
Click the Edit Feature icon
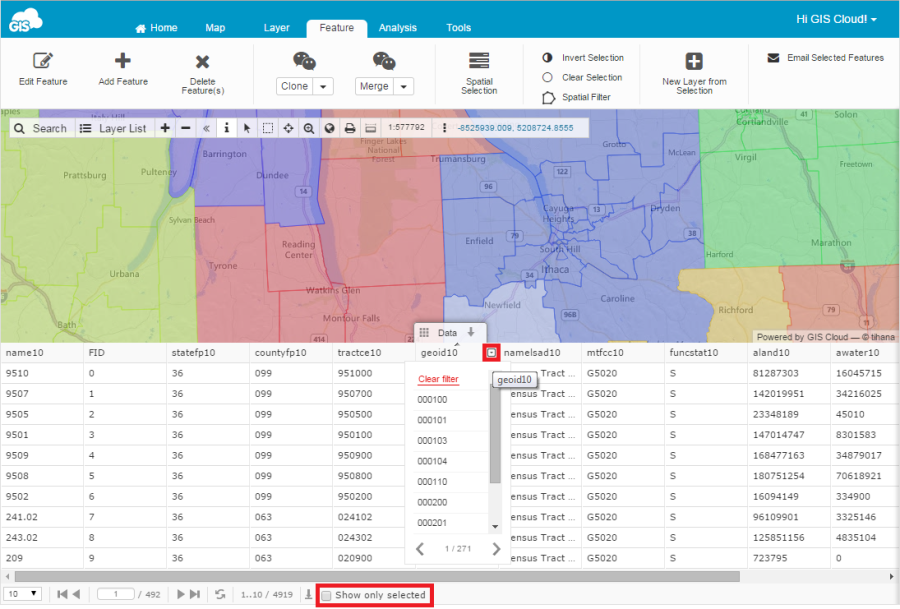click(43, 62)
